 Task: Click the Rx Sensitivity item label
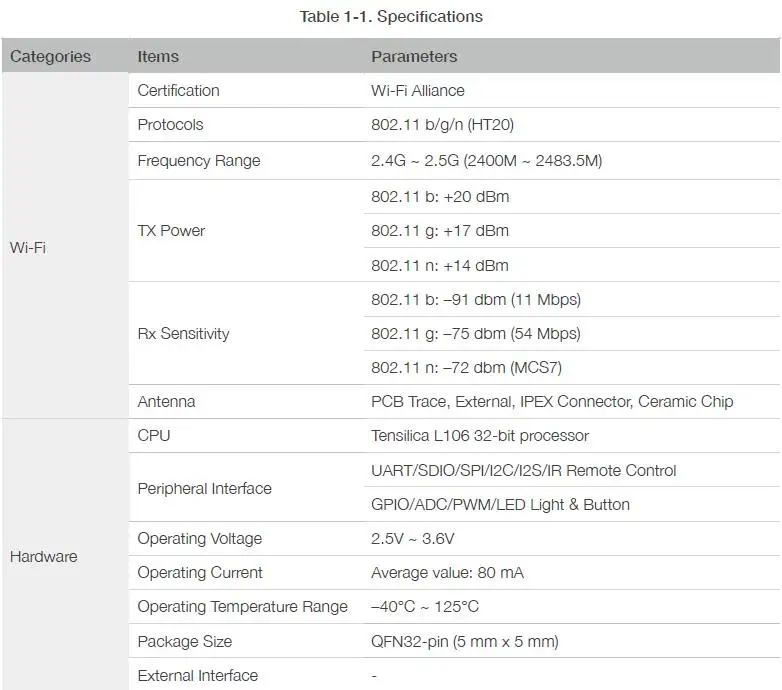183,333
